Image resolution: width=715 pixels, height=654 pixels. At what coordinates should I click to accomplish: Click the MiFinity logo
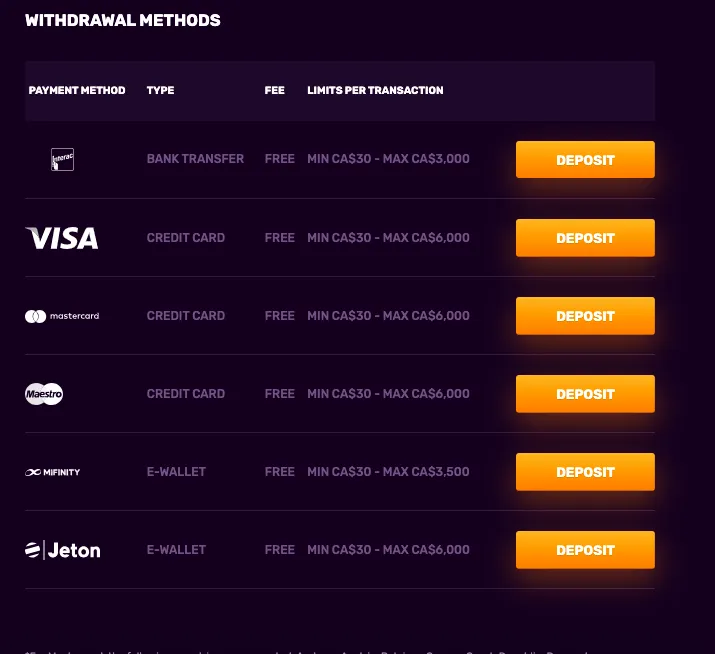tap(53, 472)
